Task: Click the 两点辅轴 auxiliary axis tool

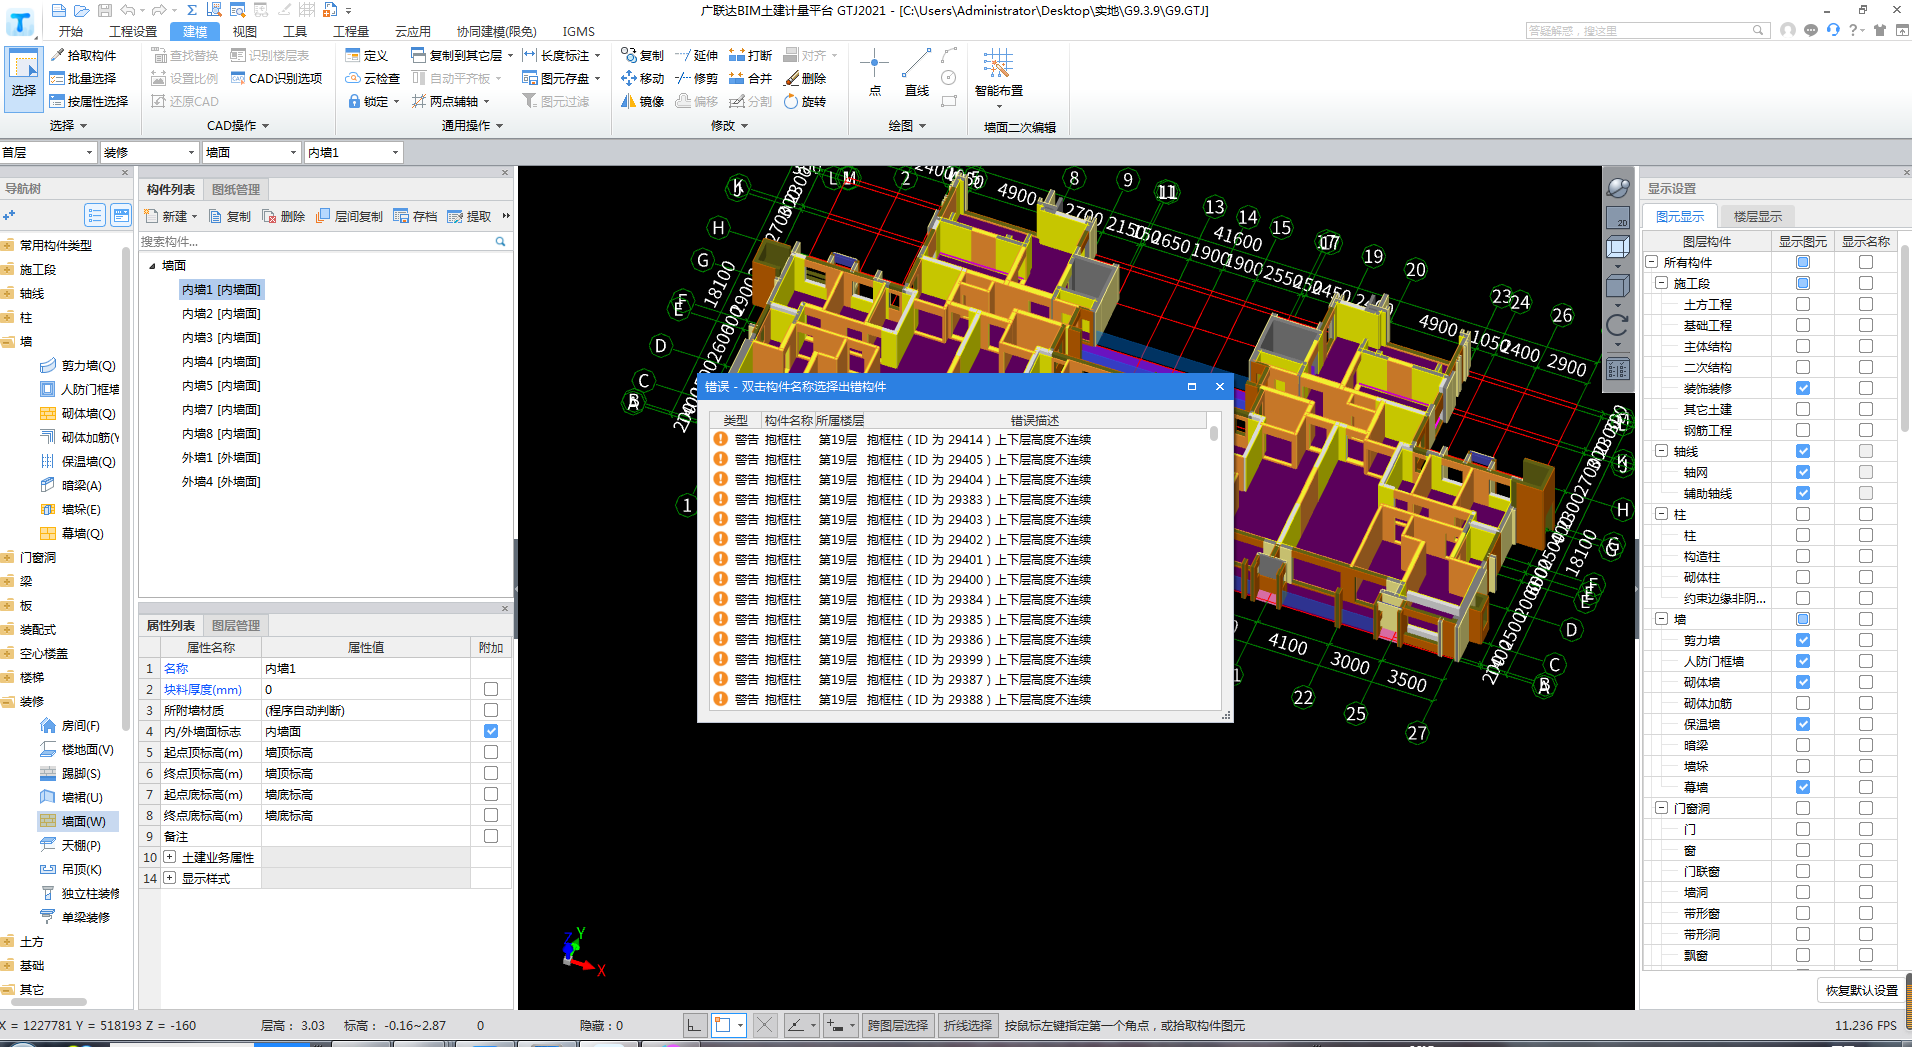Action: coord(450,102)
